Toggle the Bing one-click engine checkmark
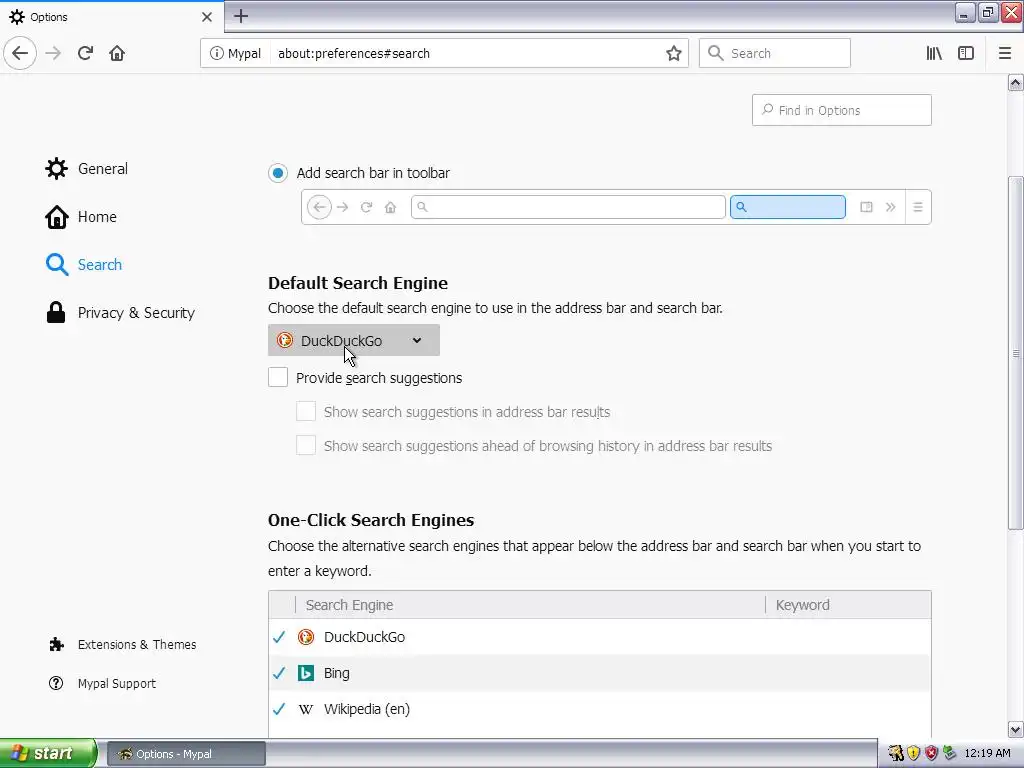1024x768 pixels. coord(279,673)
